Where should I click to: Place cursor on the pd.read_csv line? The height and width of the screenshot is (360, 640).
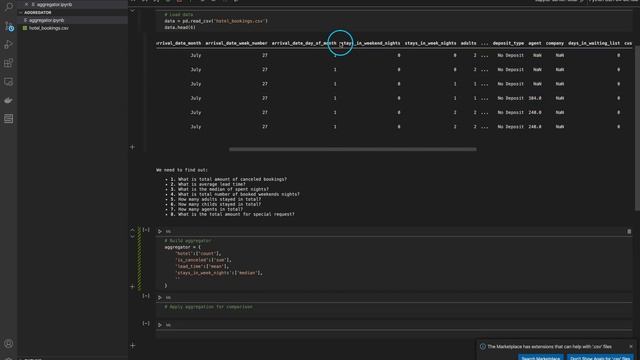click(216, 21)
